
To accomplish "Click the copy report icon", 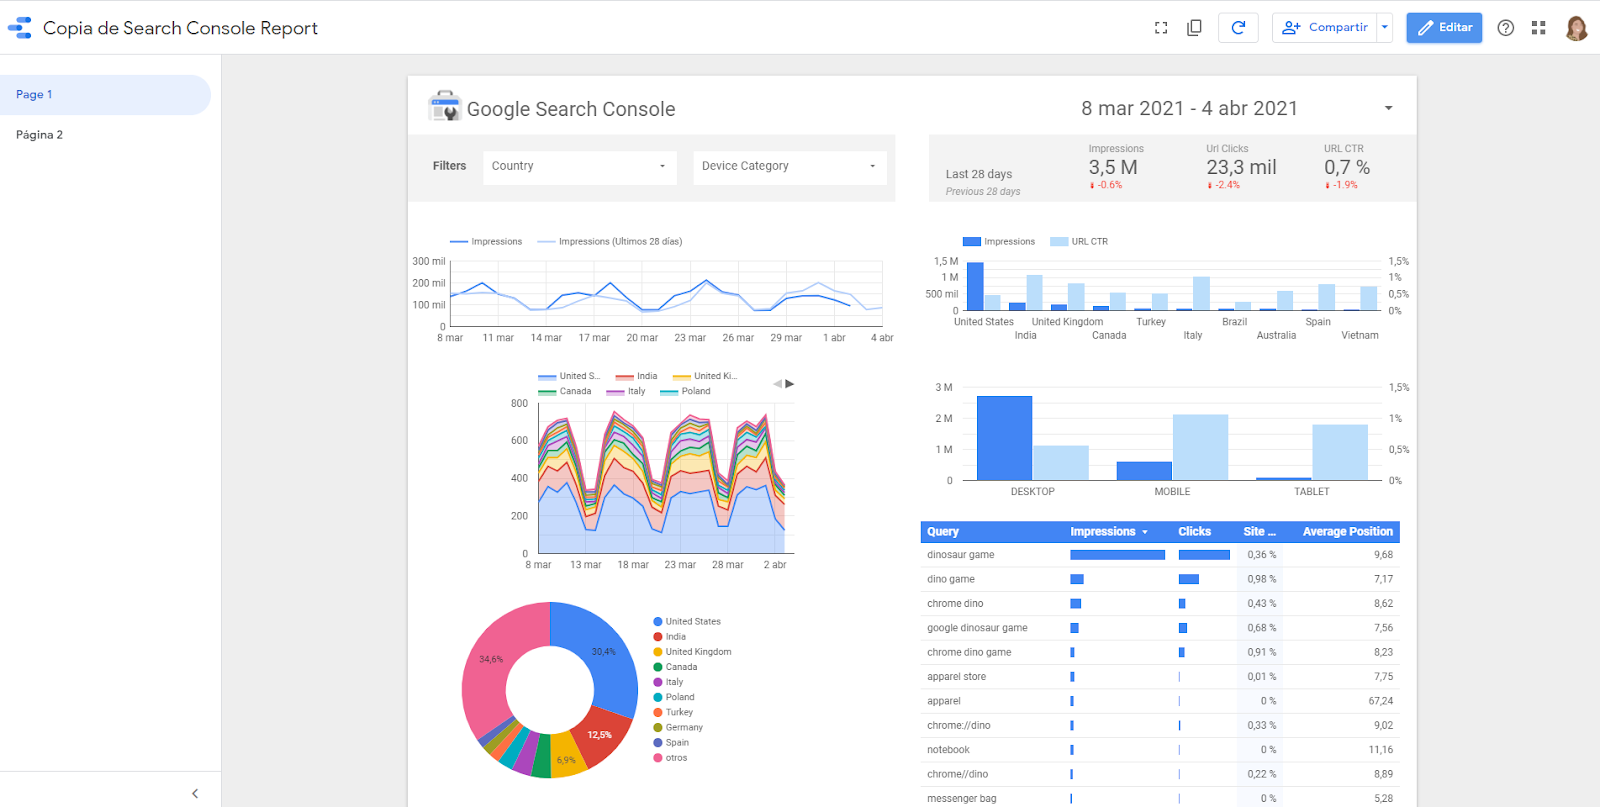I will [1194, 28].
